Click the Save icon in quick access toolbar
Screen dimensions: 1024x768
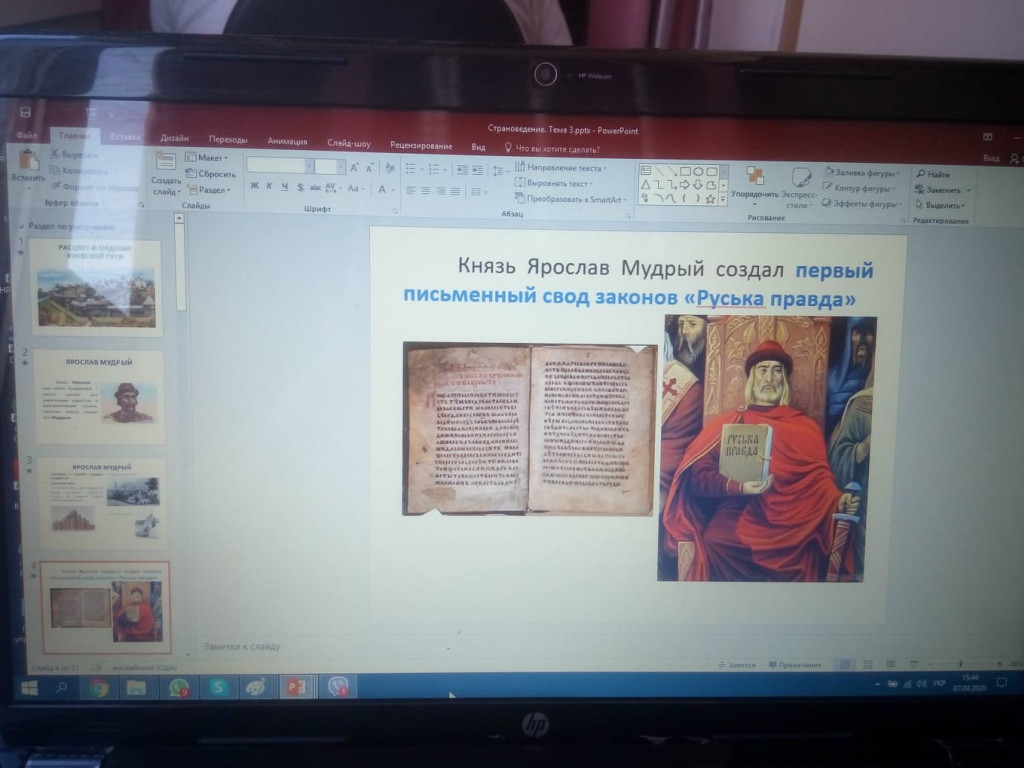tap(25, 112)
